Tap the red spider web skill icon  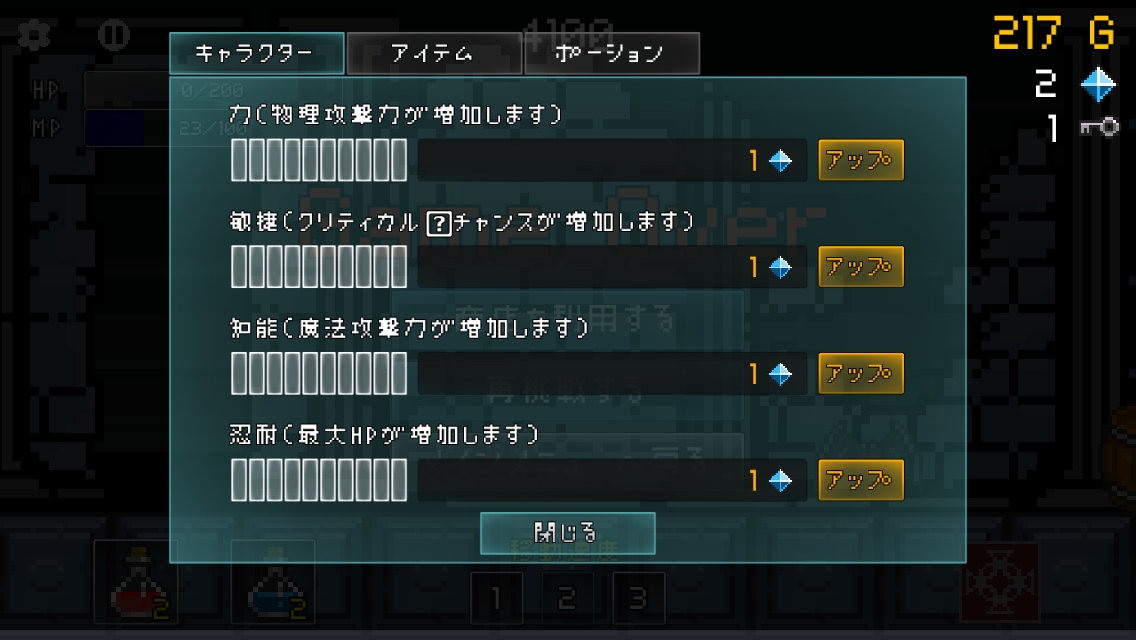[1000, 582]
